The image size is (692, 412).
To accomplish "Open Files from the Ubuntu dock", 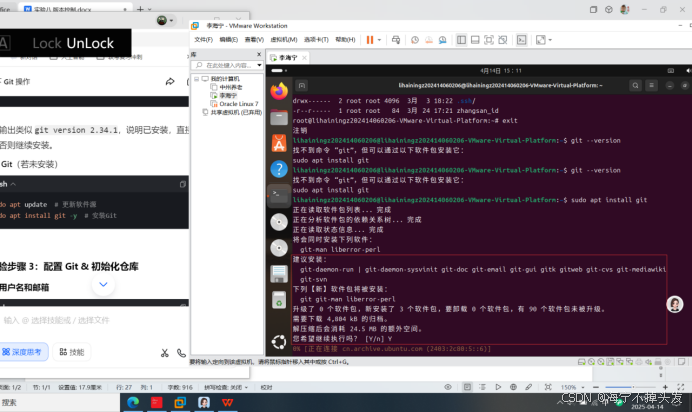I will click(x=279, y=117).
